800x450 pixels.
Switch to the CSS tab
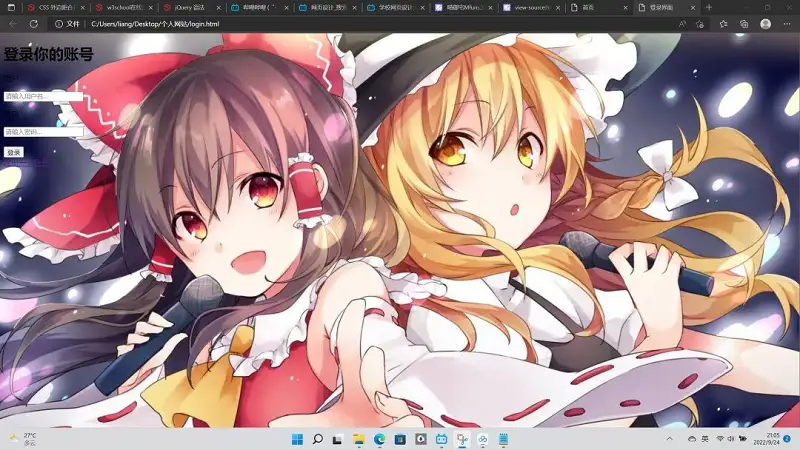click(55, 8)
